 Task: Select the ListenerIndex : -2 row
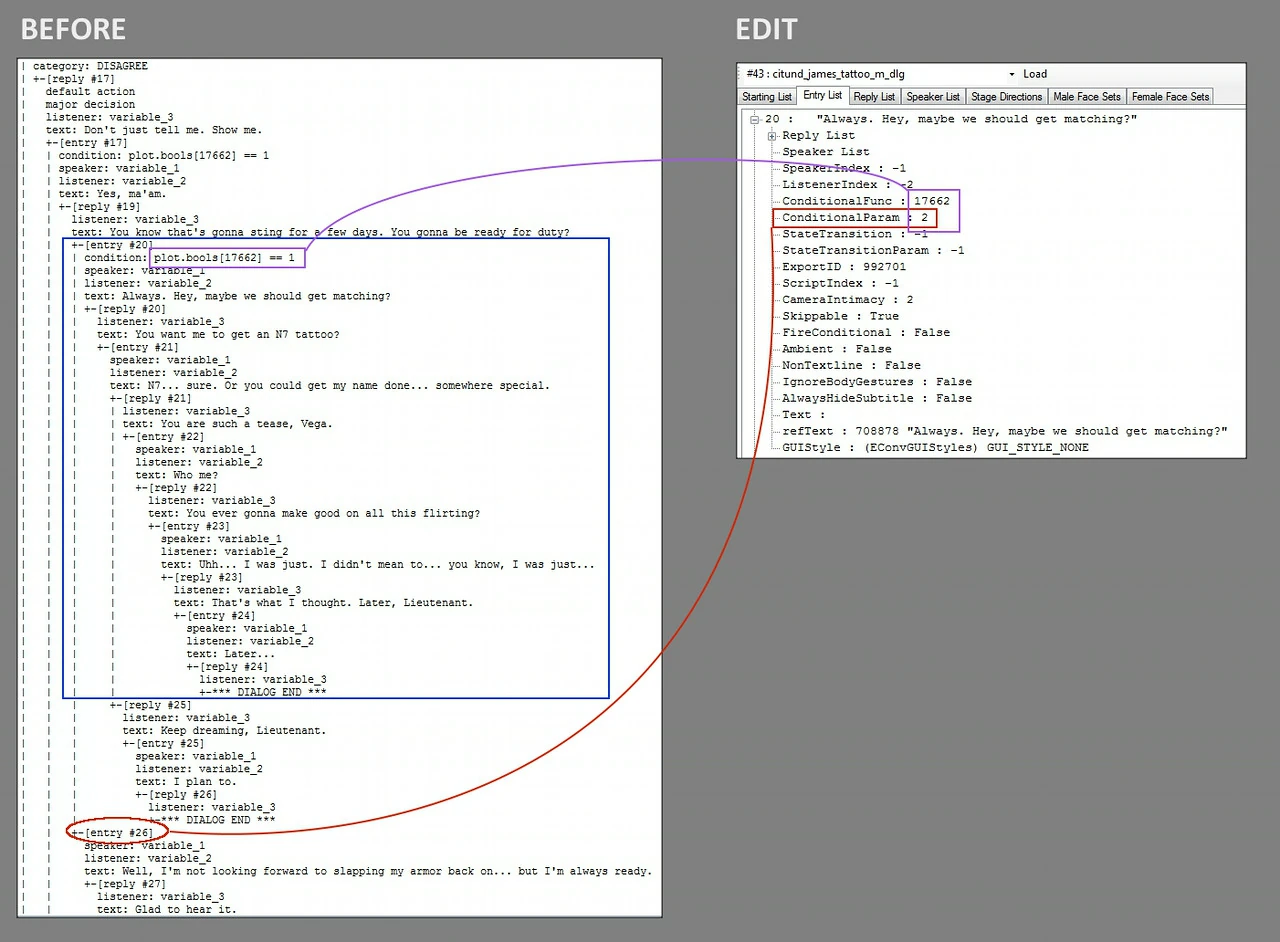[x=848, y=185]
